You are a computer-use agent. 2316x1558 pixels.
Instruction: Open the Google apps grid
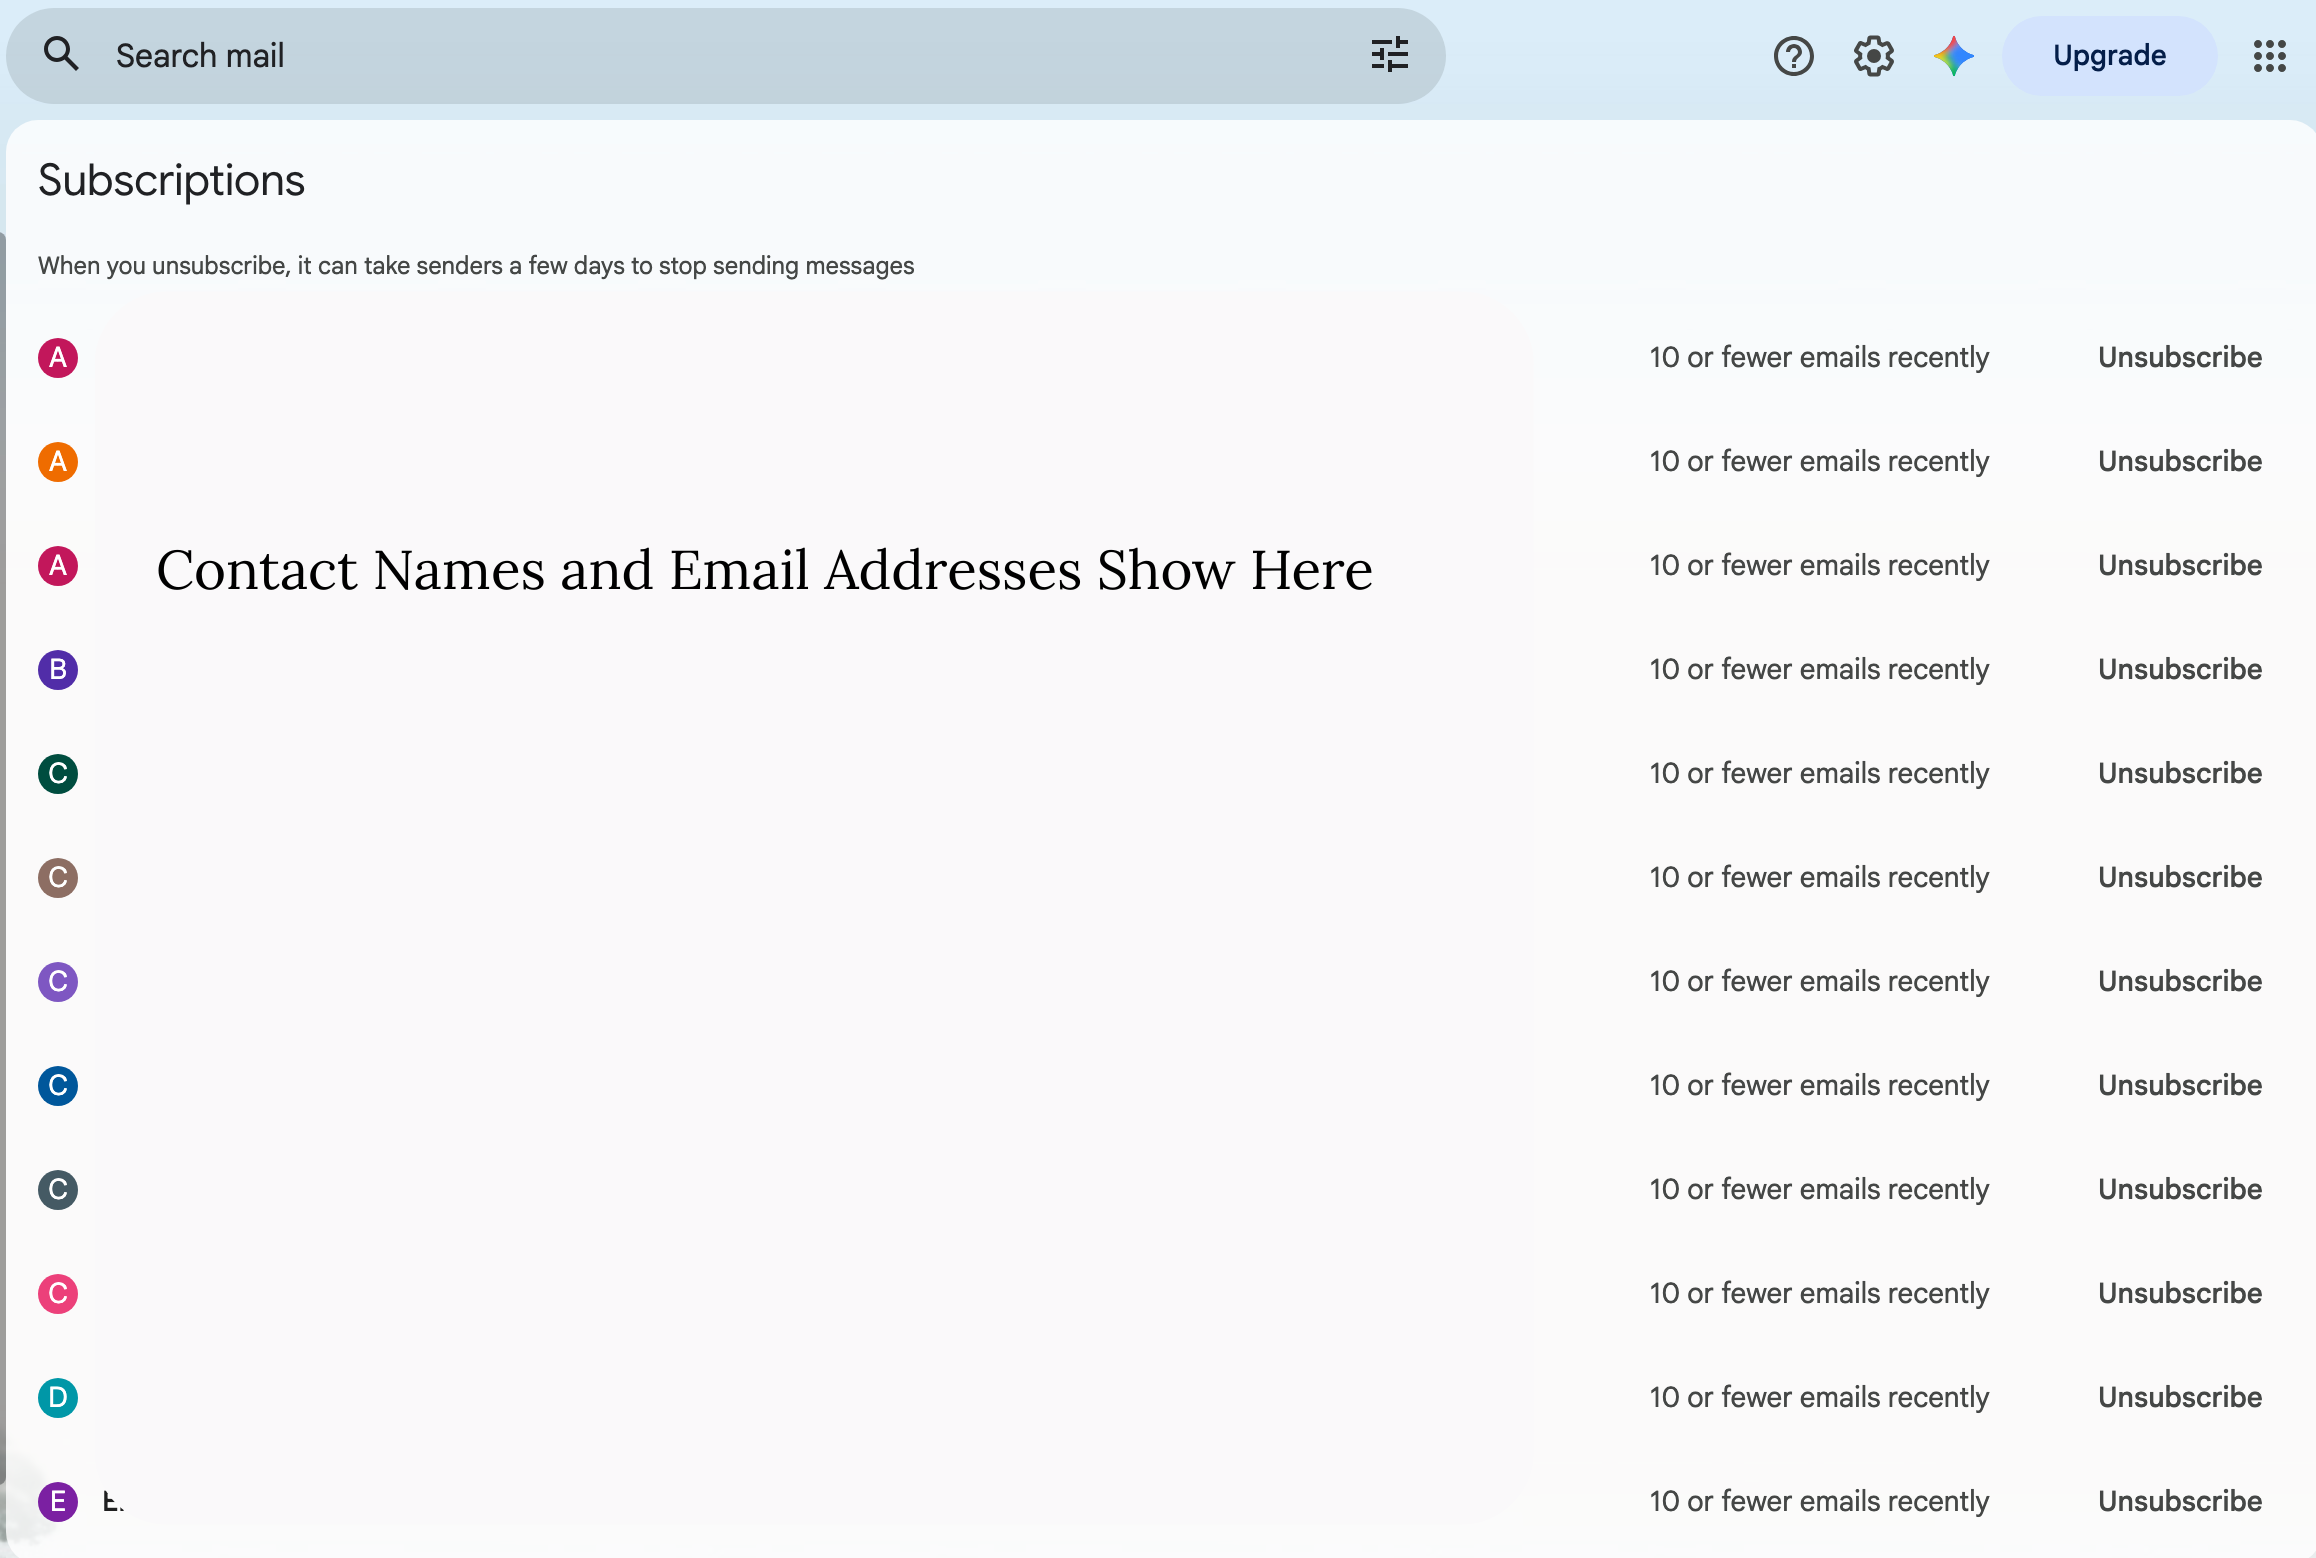click(2270, 56)
